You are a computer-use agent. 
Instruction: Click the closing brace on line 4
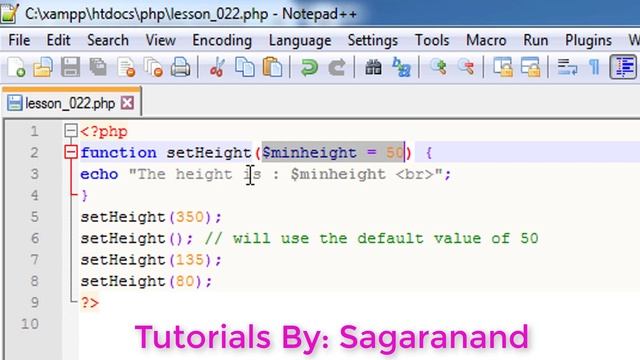84,196
